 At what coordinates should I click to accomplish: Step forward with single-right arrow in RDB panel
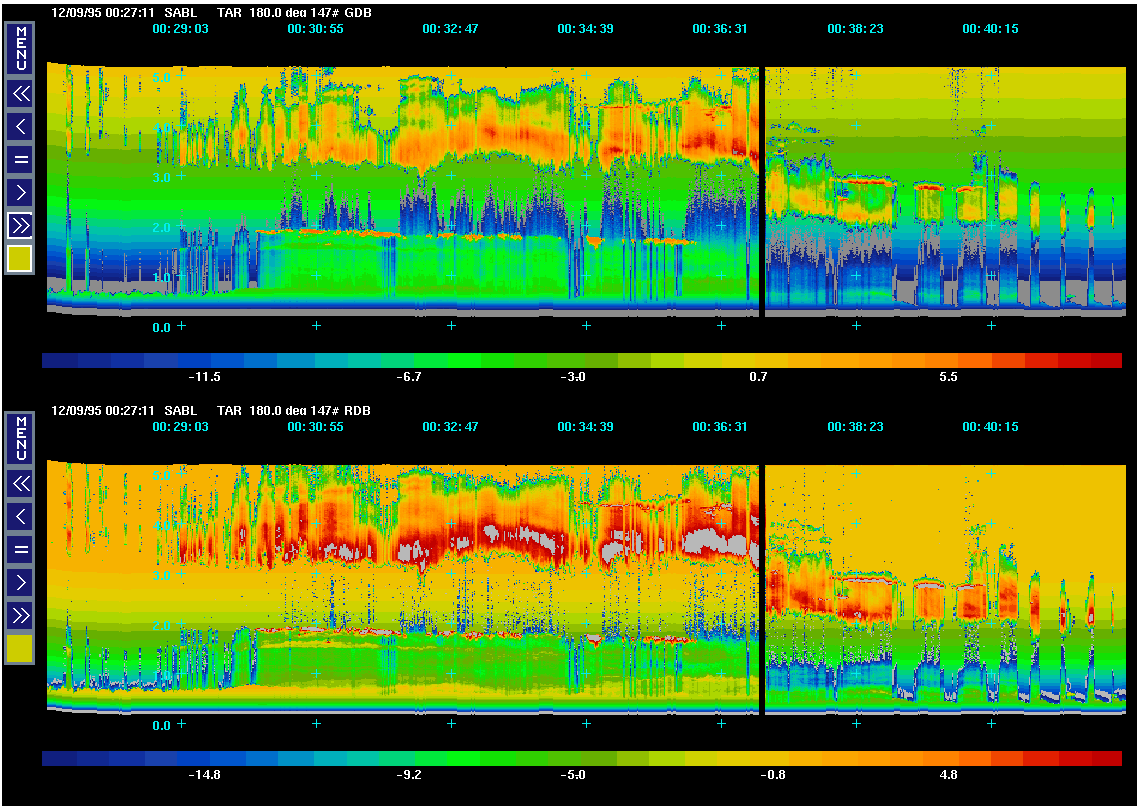click(x=20, y=582)
